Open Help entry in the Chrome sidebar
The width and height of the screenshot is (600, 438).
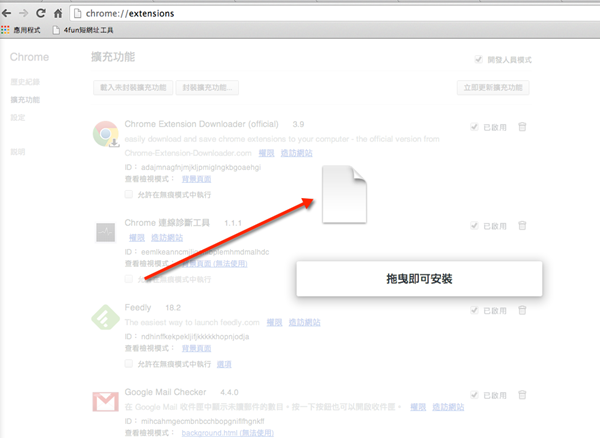[18, 152]
